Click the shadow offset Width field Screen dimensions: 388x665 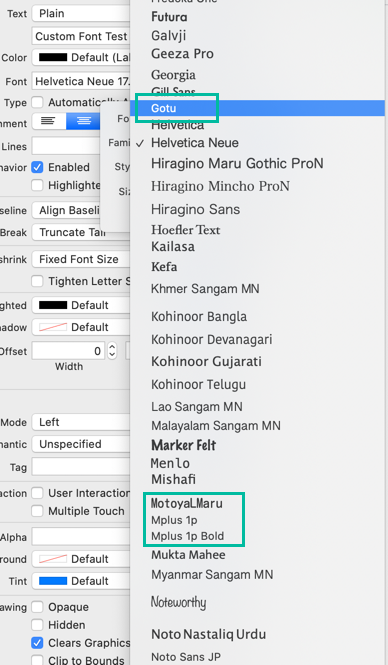68,351
